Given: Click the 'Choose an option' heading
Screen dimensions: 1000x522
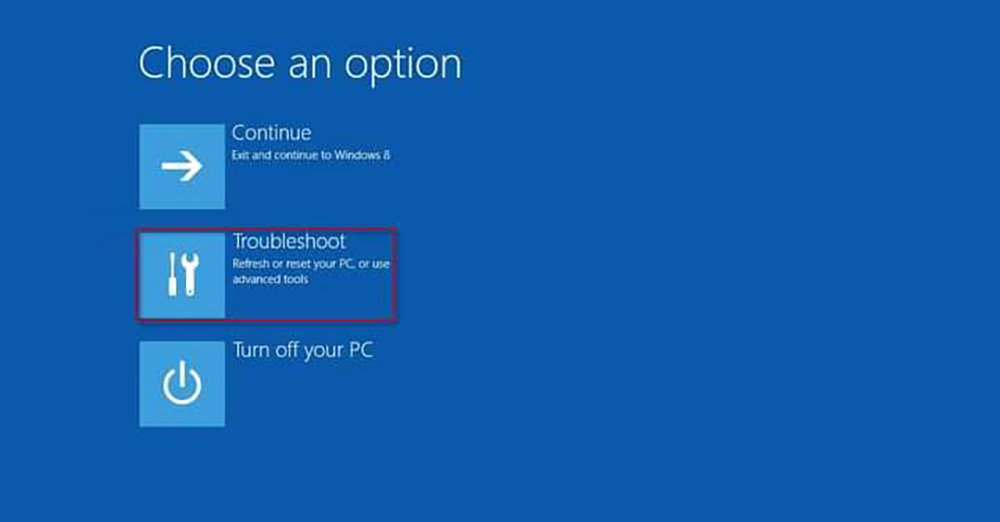Looking at the screenshot, I should pyautogui.click(x=300, y=64).
